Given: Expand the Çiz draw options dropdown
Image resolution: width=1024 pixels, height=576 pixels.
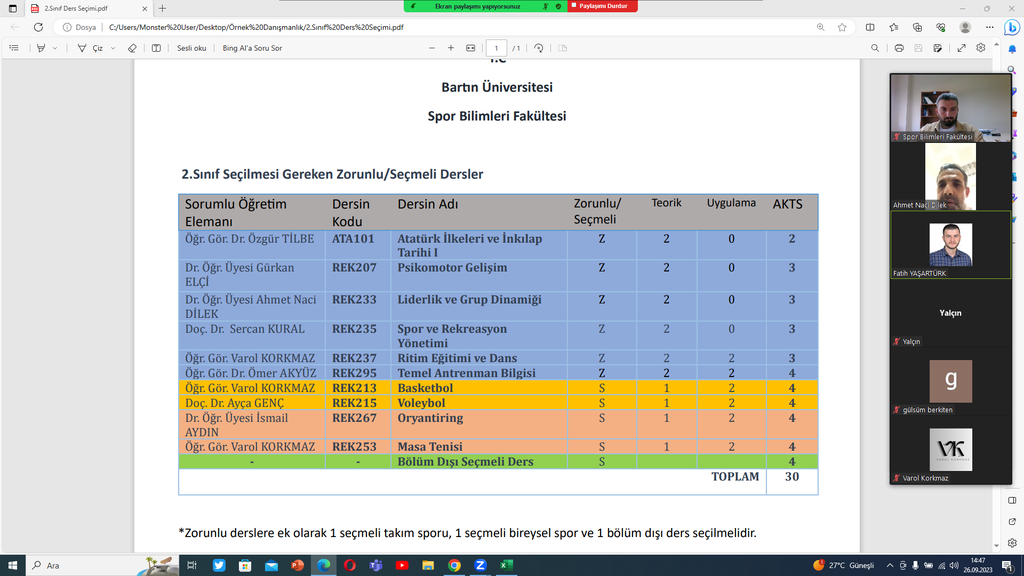Looking at the screenshot, I should (x=113, y=48).
